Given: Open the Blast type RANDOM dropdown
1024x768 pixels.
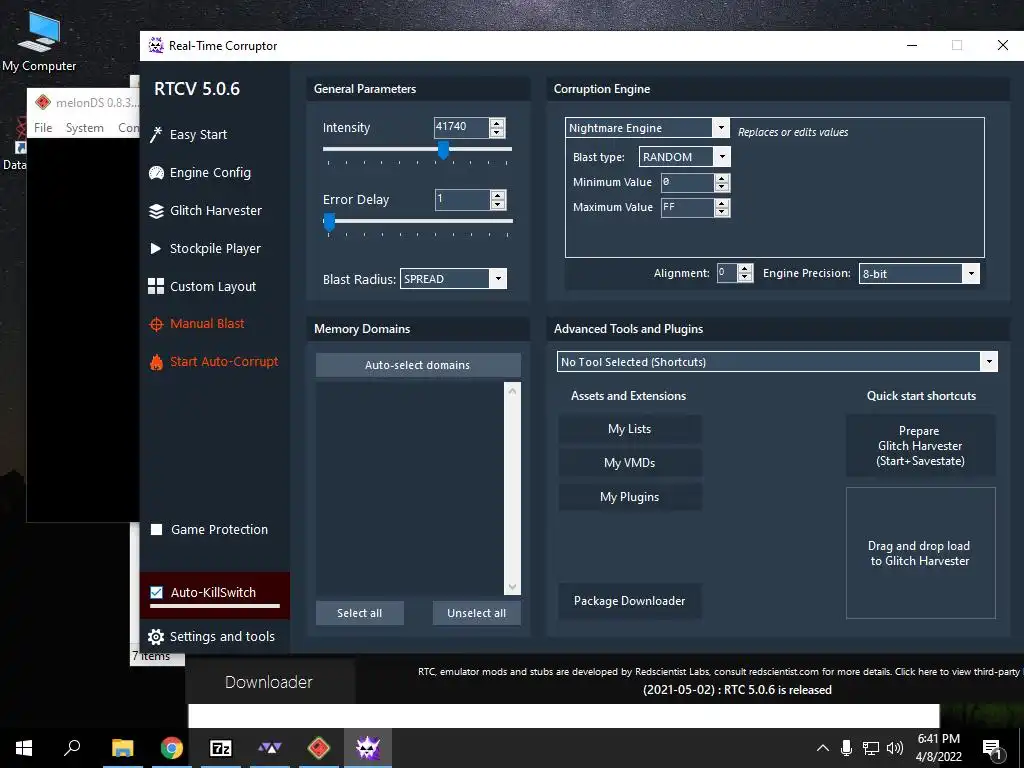Looking at the screenshot, I should (x=722, y=157).
